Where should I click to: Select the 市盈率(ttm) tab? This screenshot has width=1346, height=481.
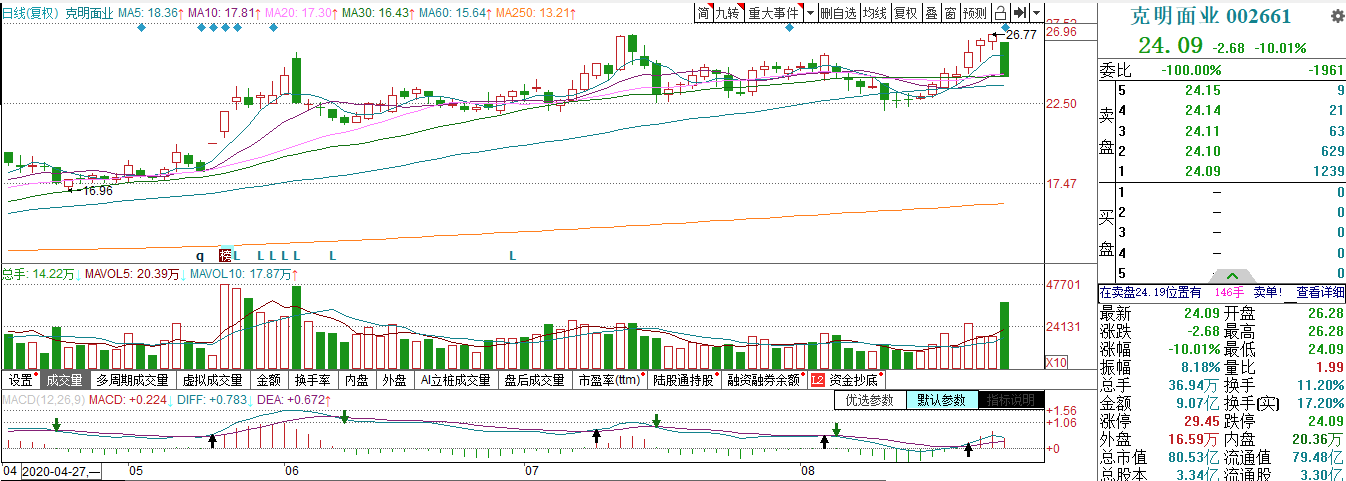[609, 380]
